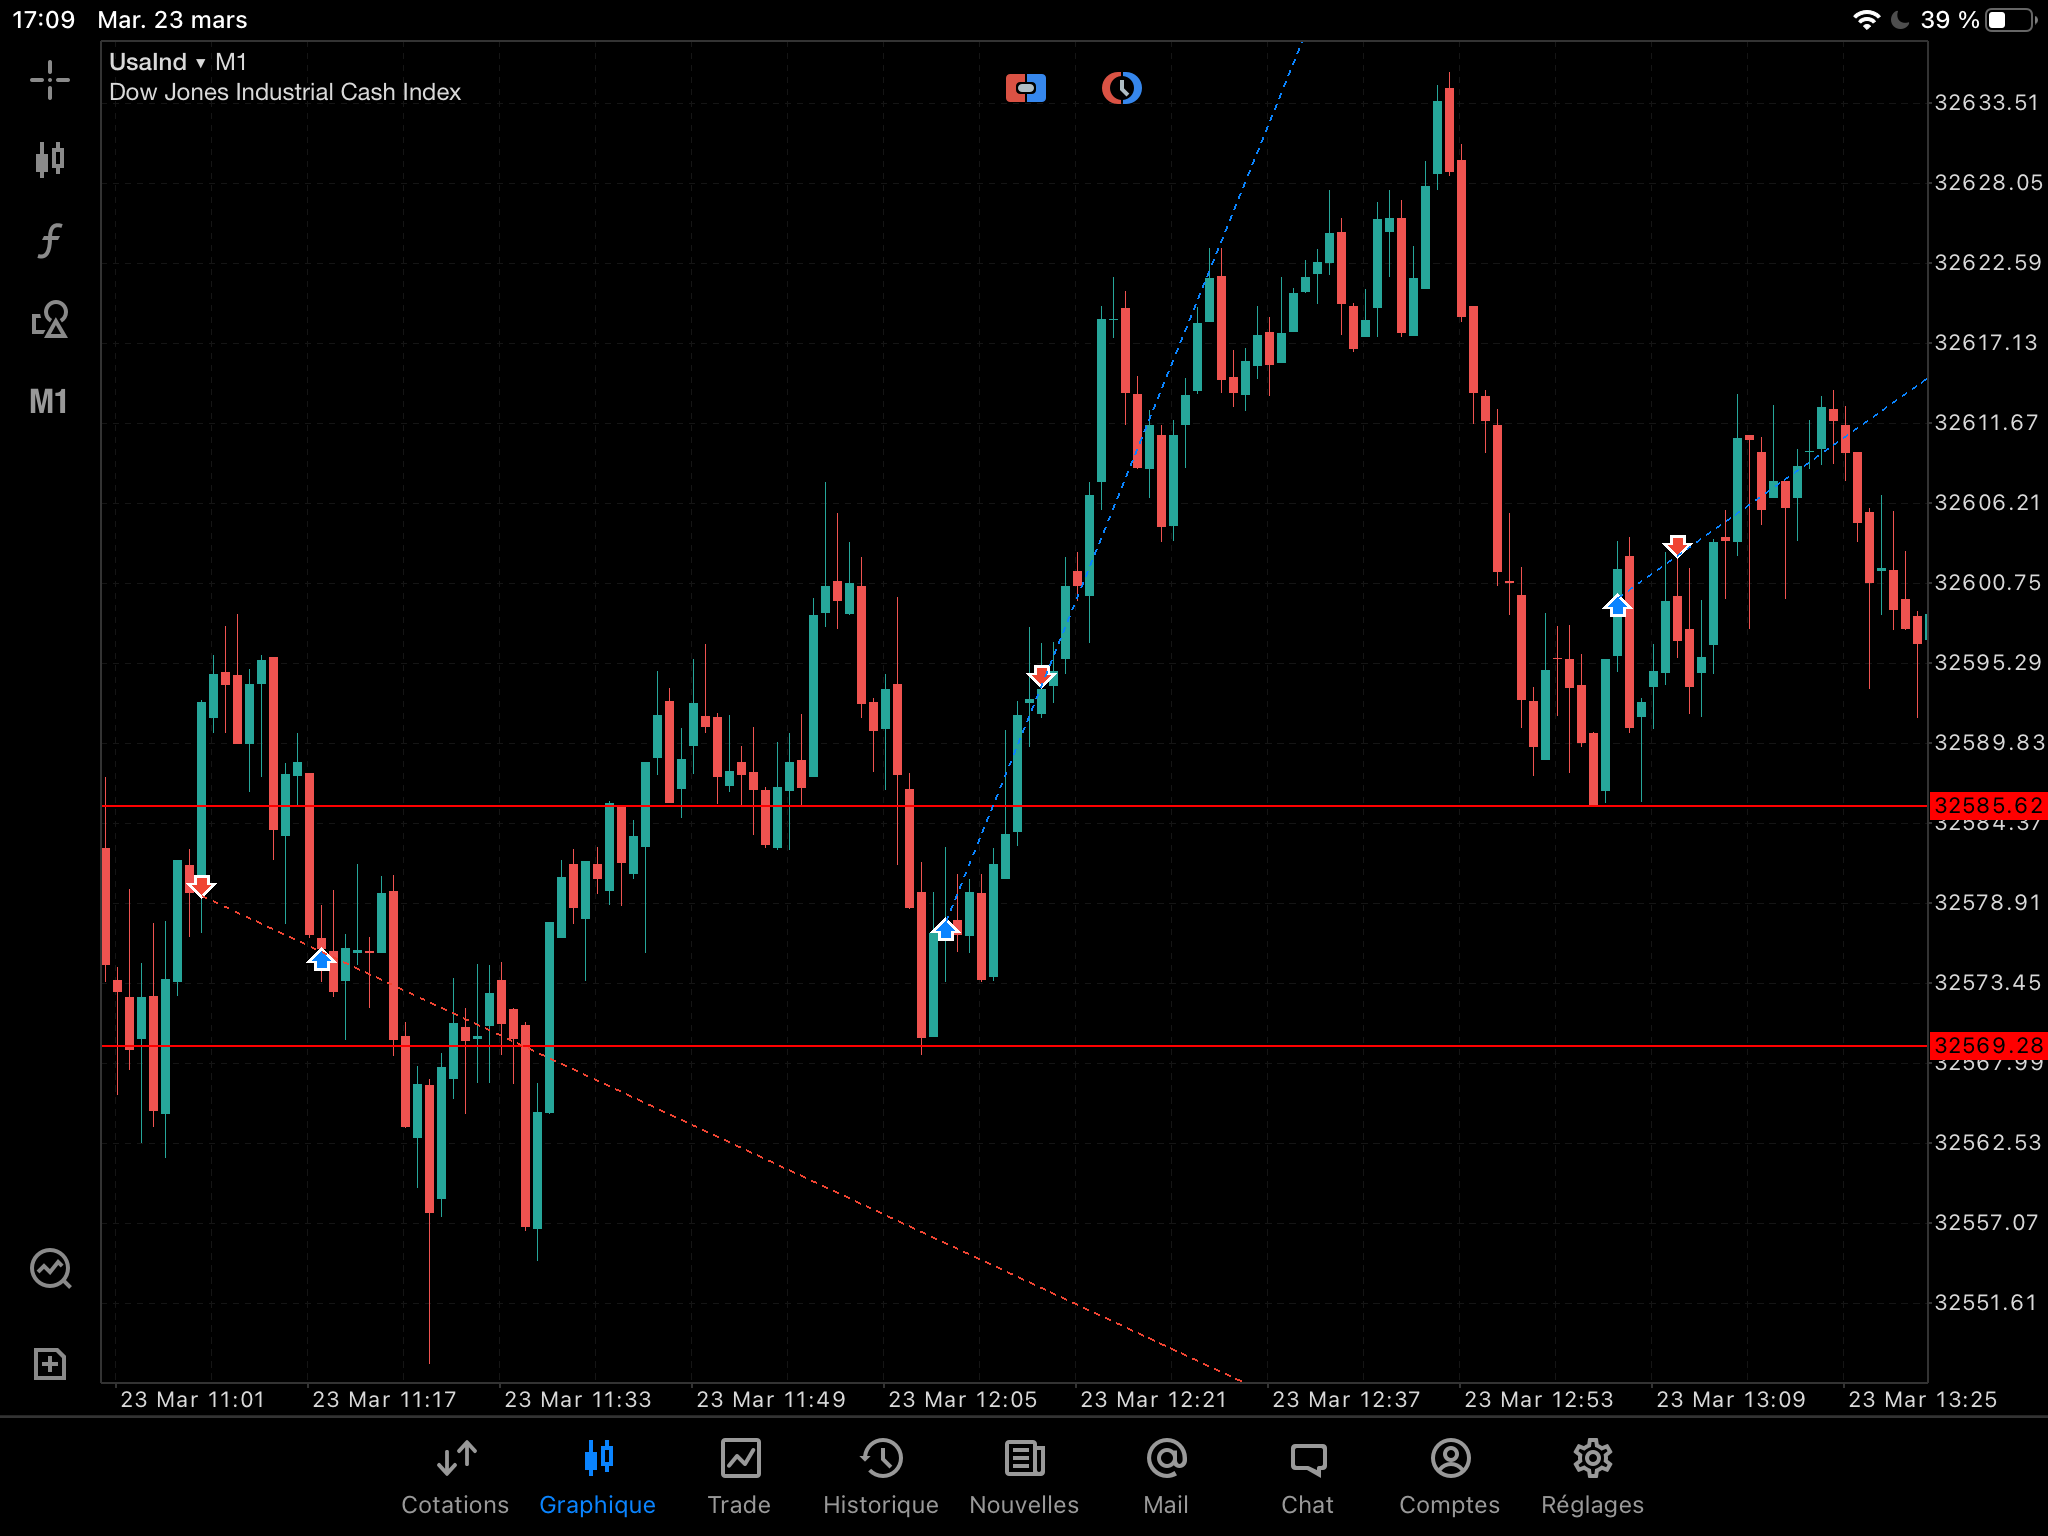
Task: Open the Mail section
Action: click(1166, 1478)
